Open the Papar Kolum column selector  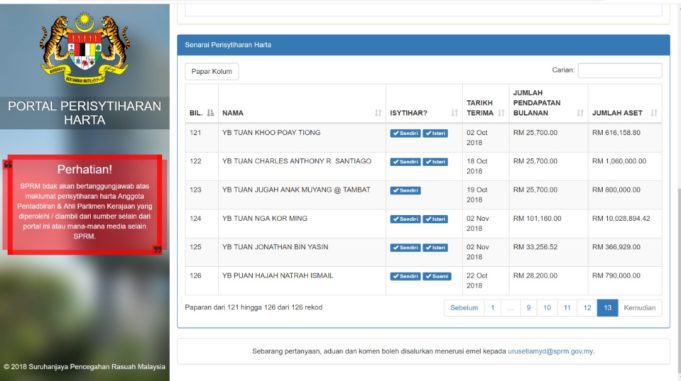pos(212,71)
